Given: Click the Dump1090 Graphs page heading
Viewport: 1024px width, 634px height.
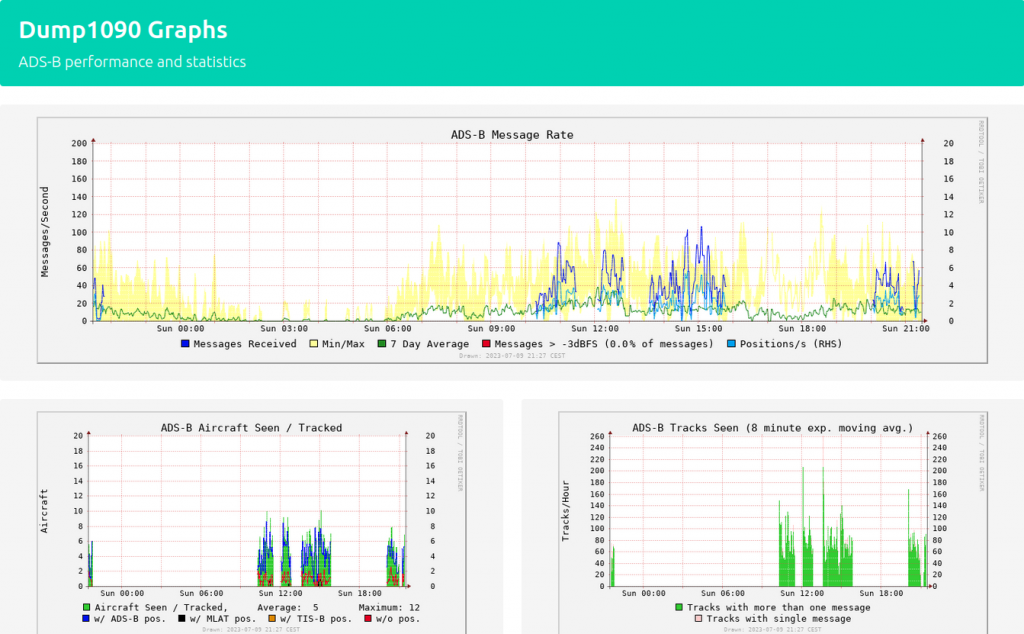Looking at the screenshot, I should coord(123,30).
